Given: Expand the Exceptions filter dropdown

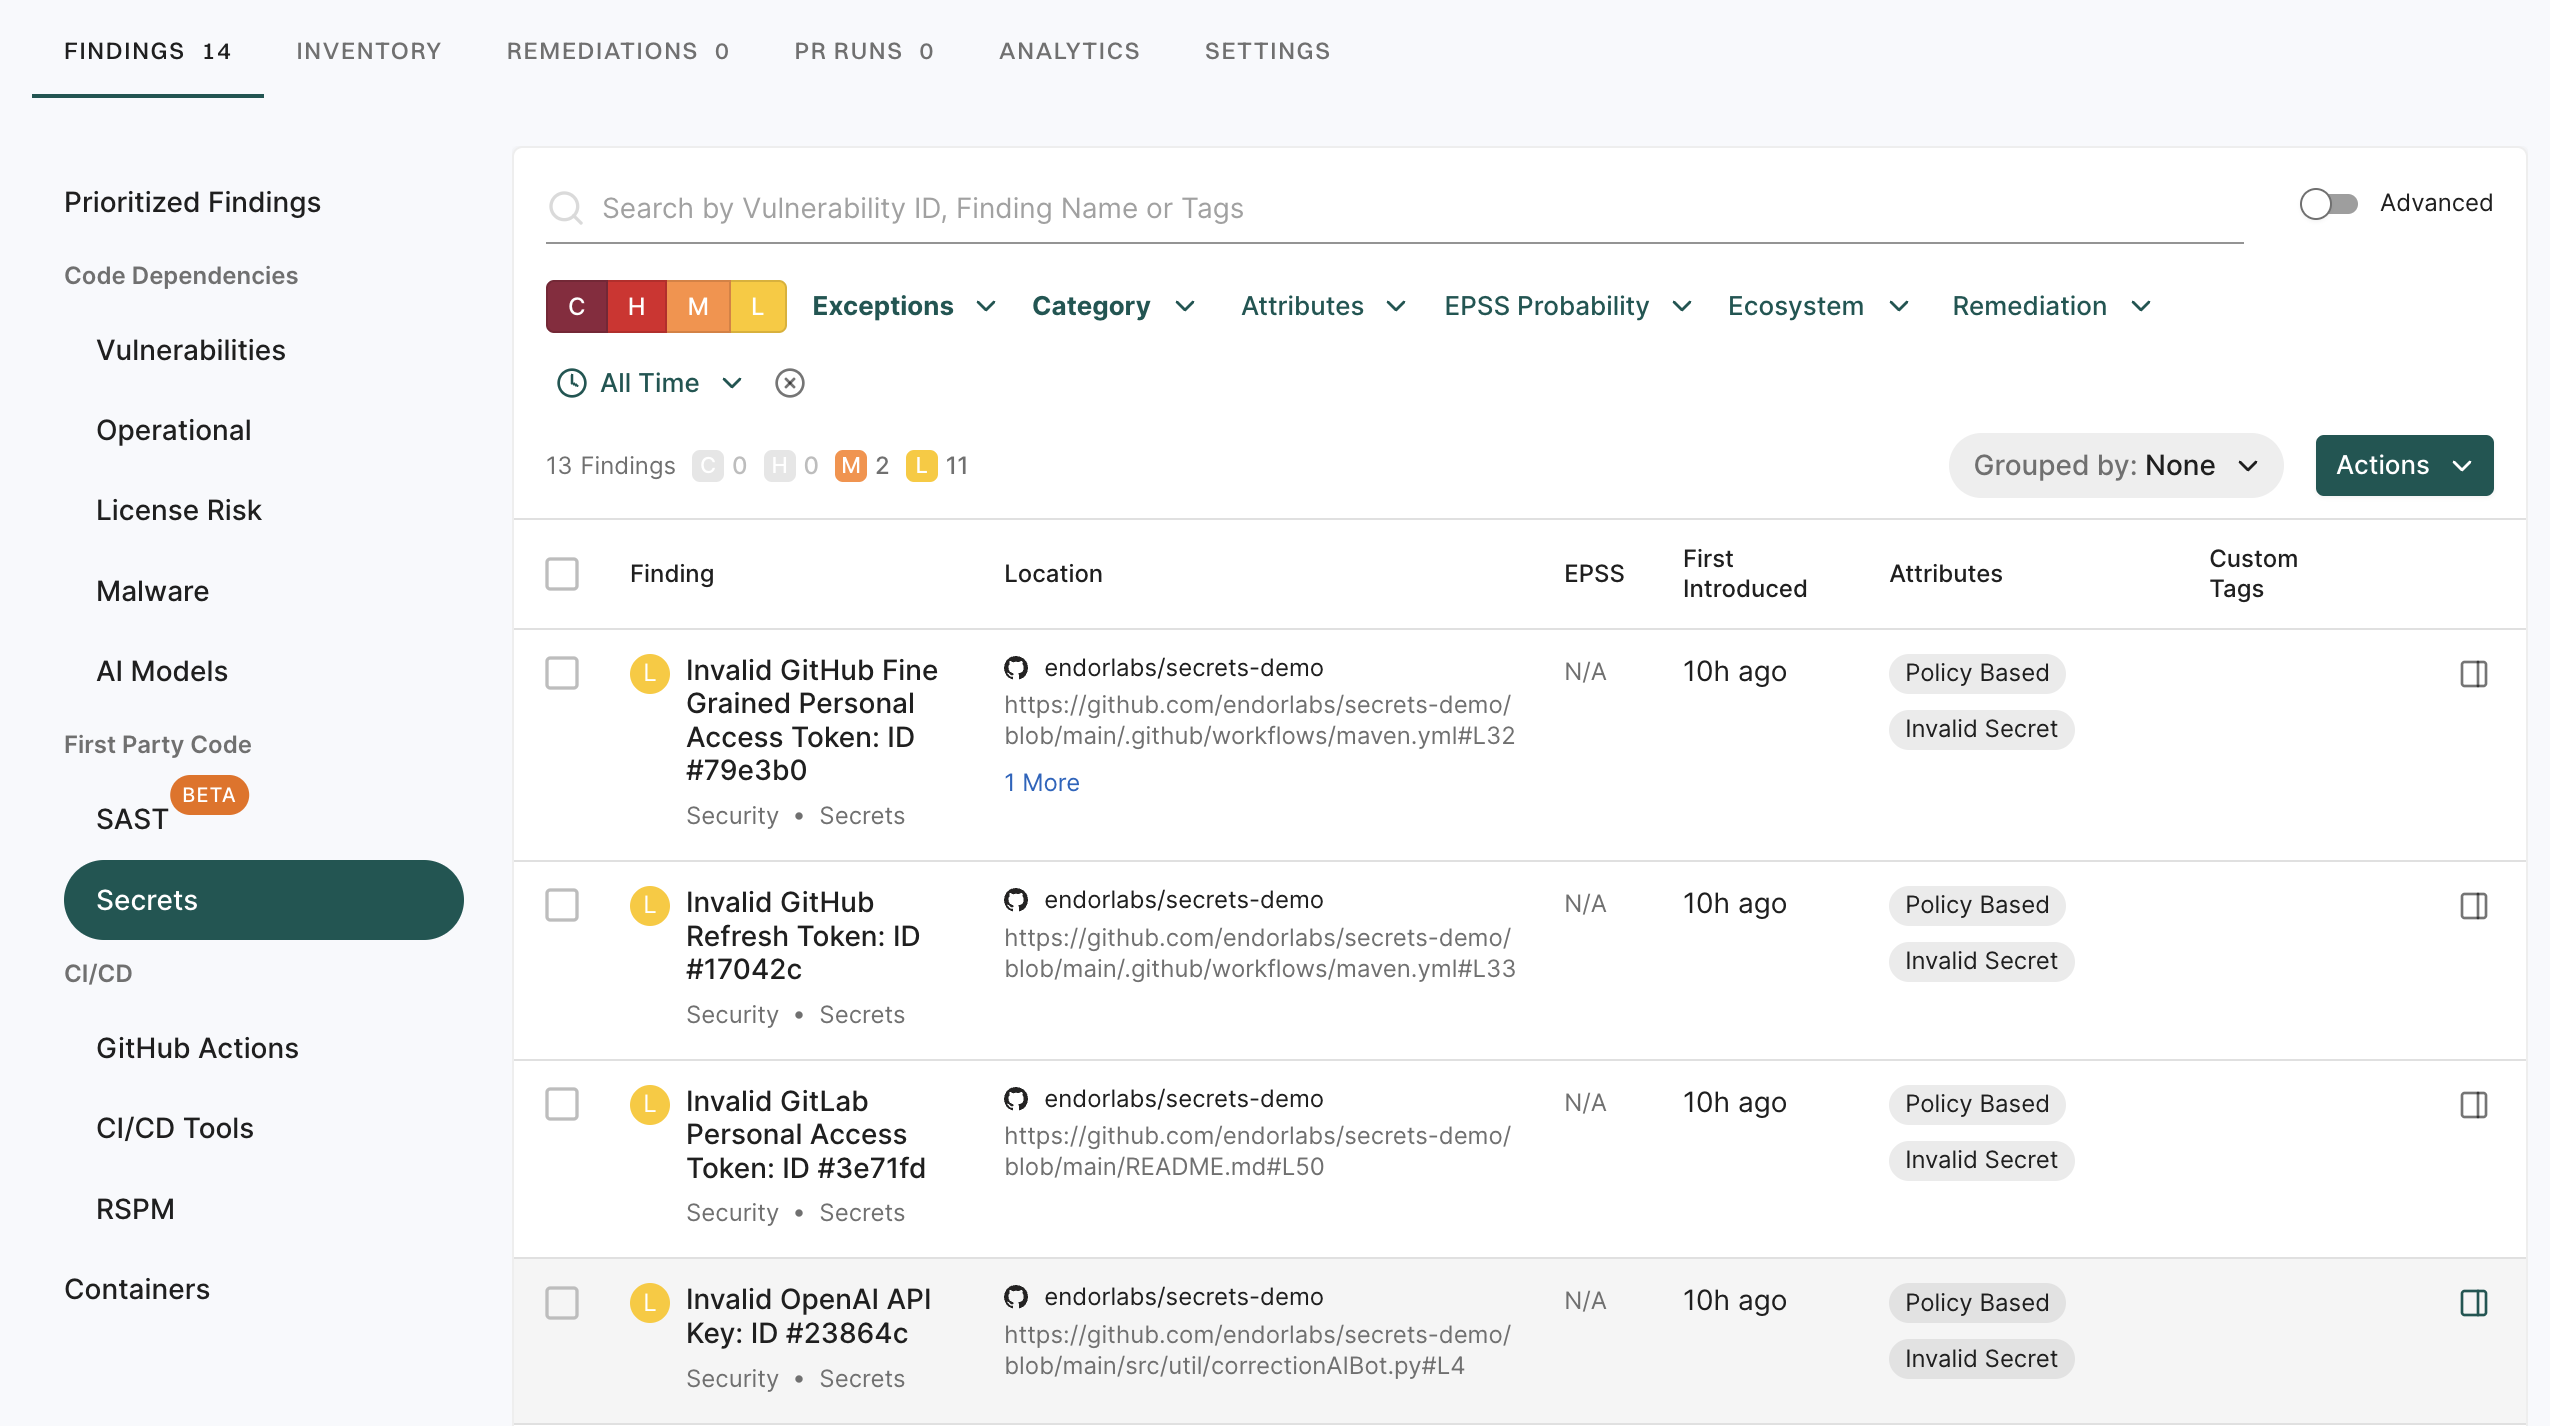Looking at the screenshot, I should 904,306.
